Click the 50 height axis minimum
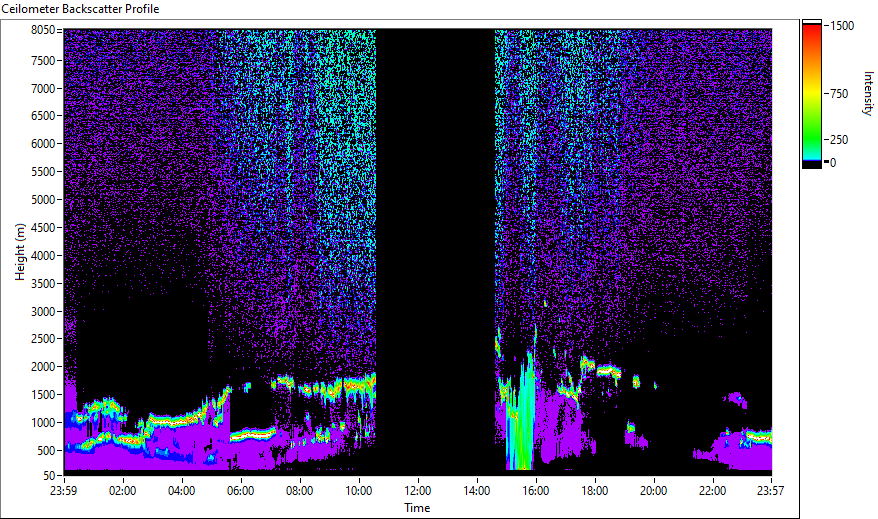878x519 pixels. (49, 476)
